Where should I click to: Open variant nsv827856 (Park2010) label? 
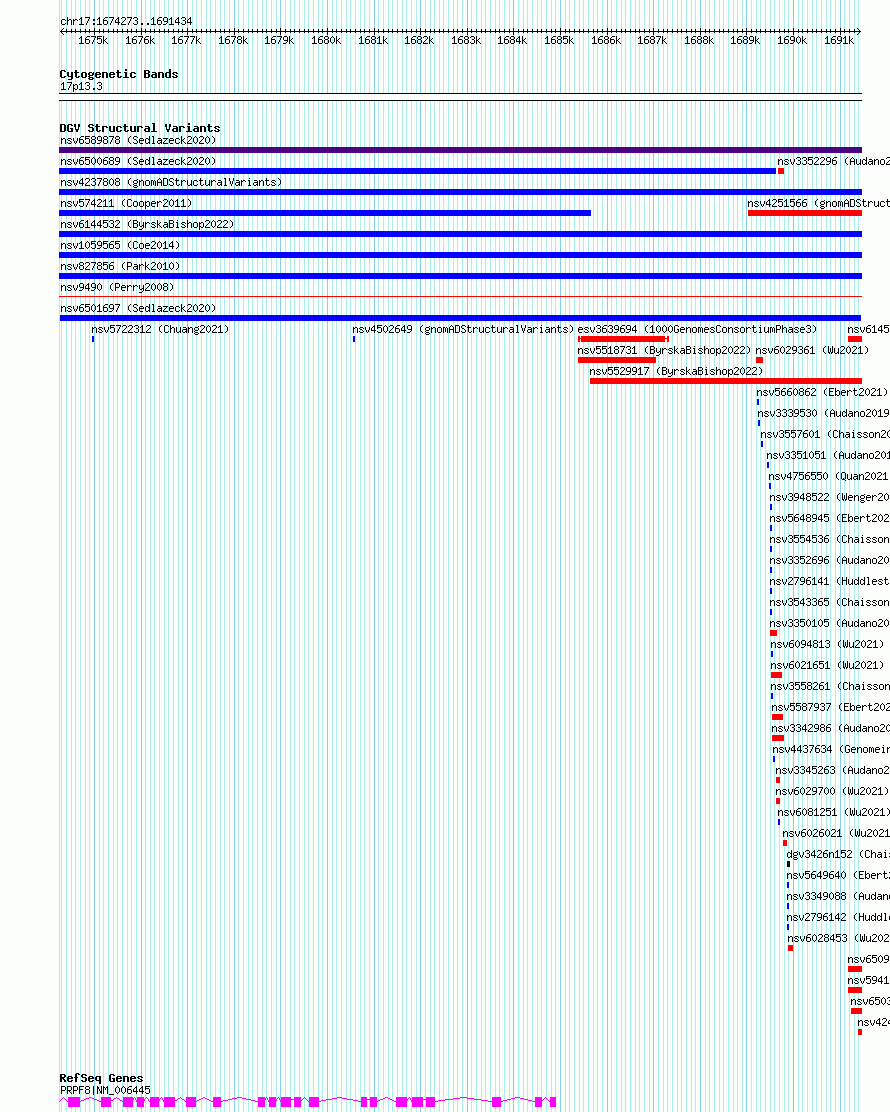click(120, 267)
